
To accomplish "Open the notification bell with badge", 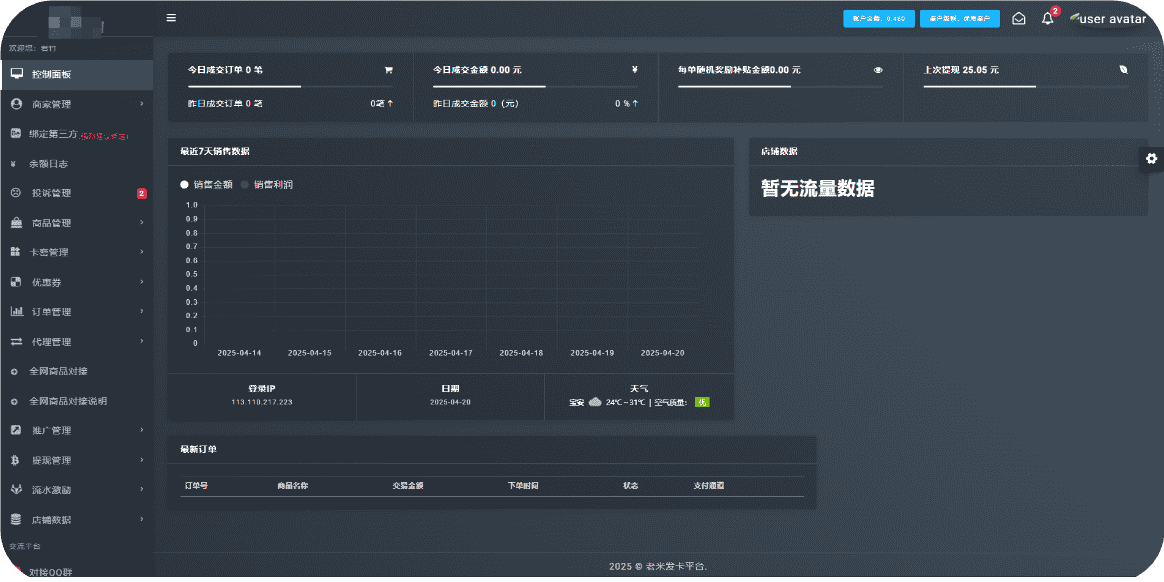I will click(1047, 18).
